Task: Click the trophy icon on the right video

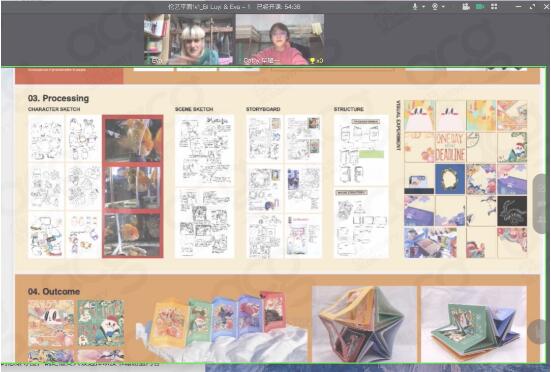Action: click(x=312, y=60)
